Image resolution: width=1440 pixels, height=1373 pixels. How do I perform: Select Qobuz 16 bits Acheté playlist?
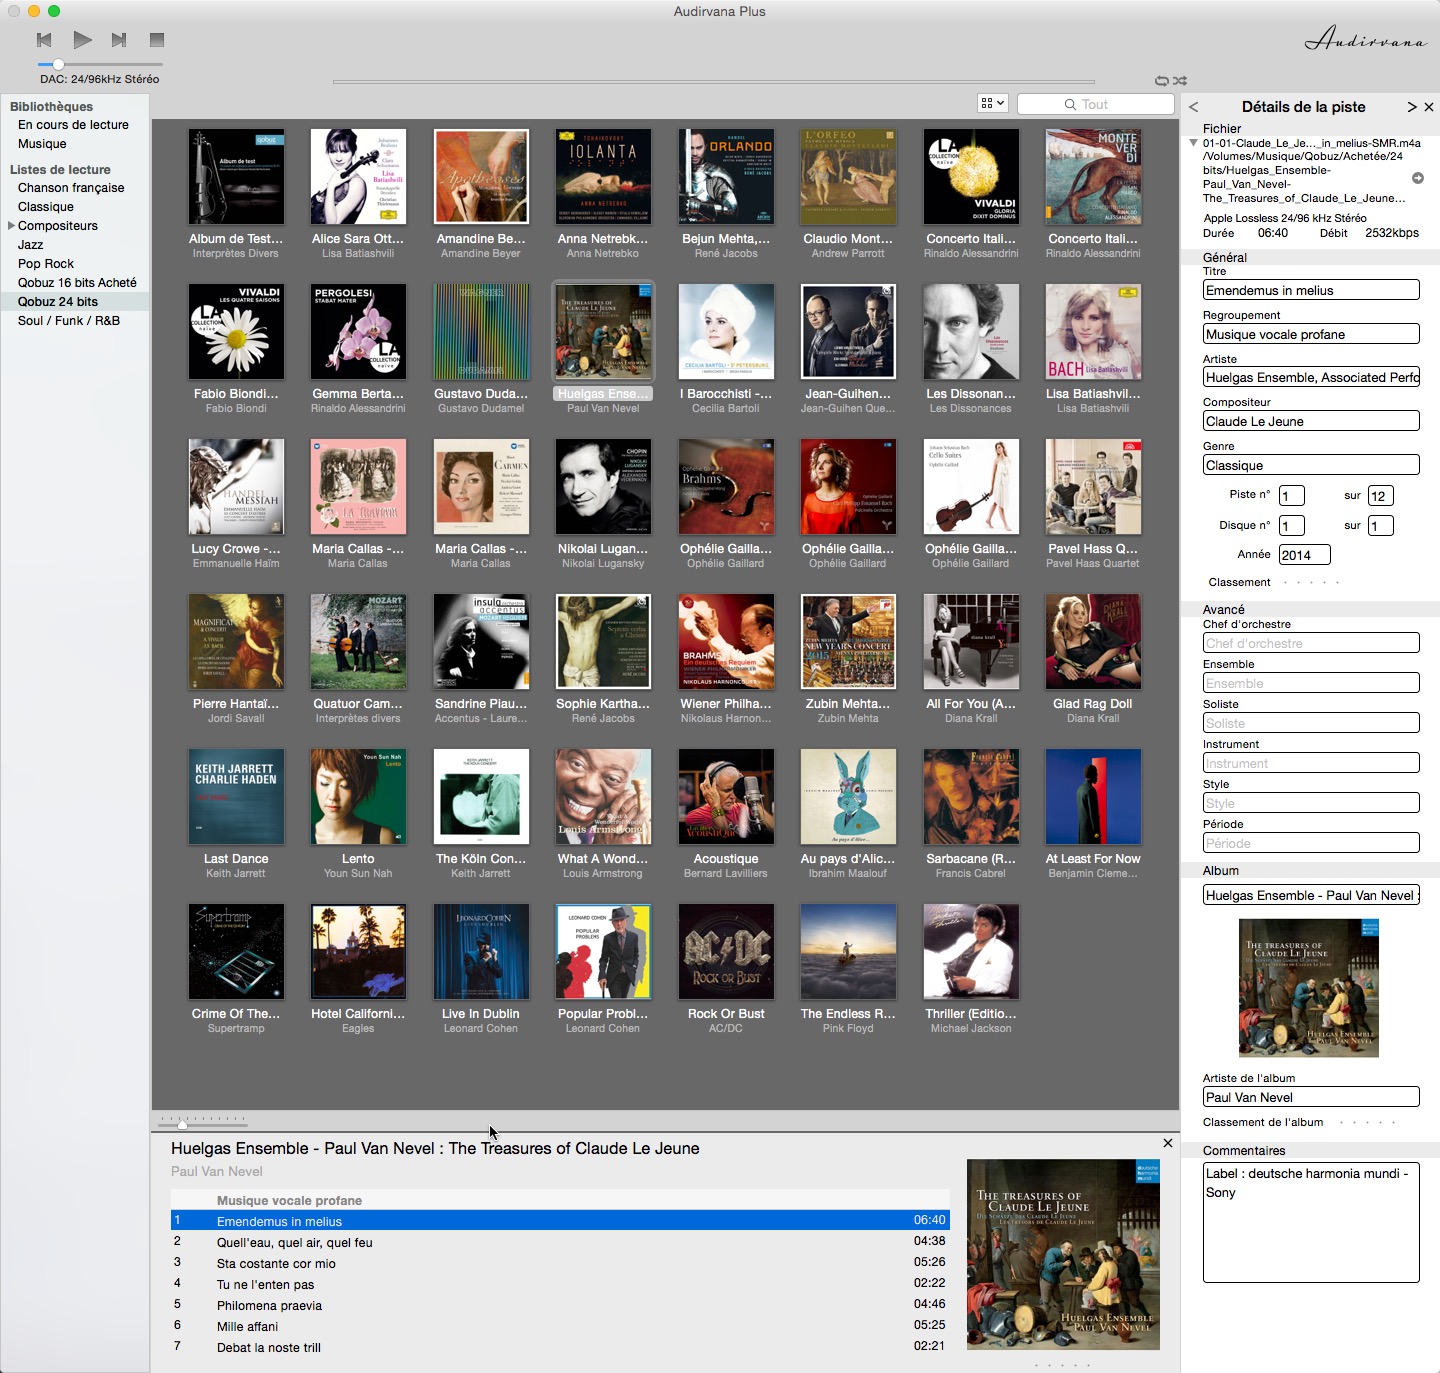(x=77, y=283)
